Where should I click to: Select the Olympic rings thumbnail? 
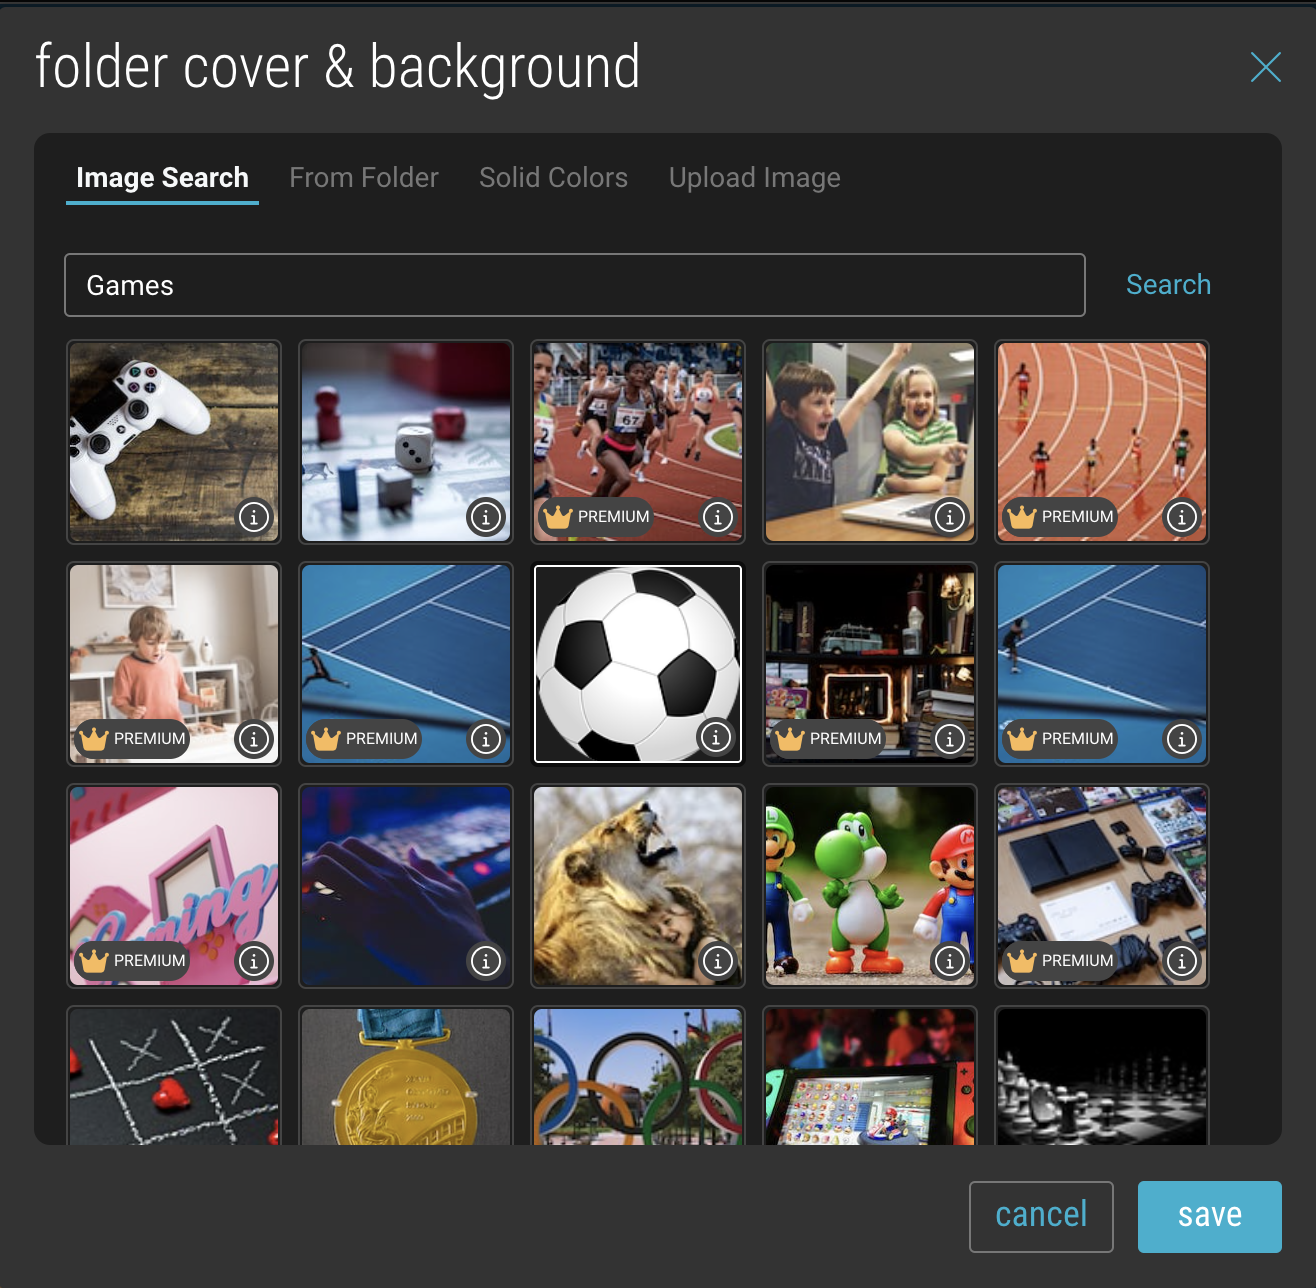[x=638, y=1076]
